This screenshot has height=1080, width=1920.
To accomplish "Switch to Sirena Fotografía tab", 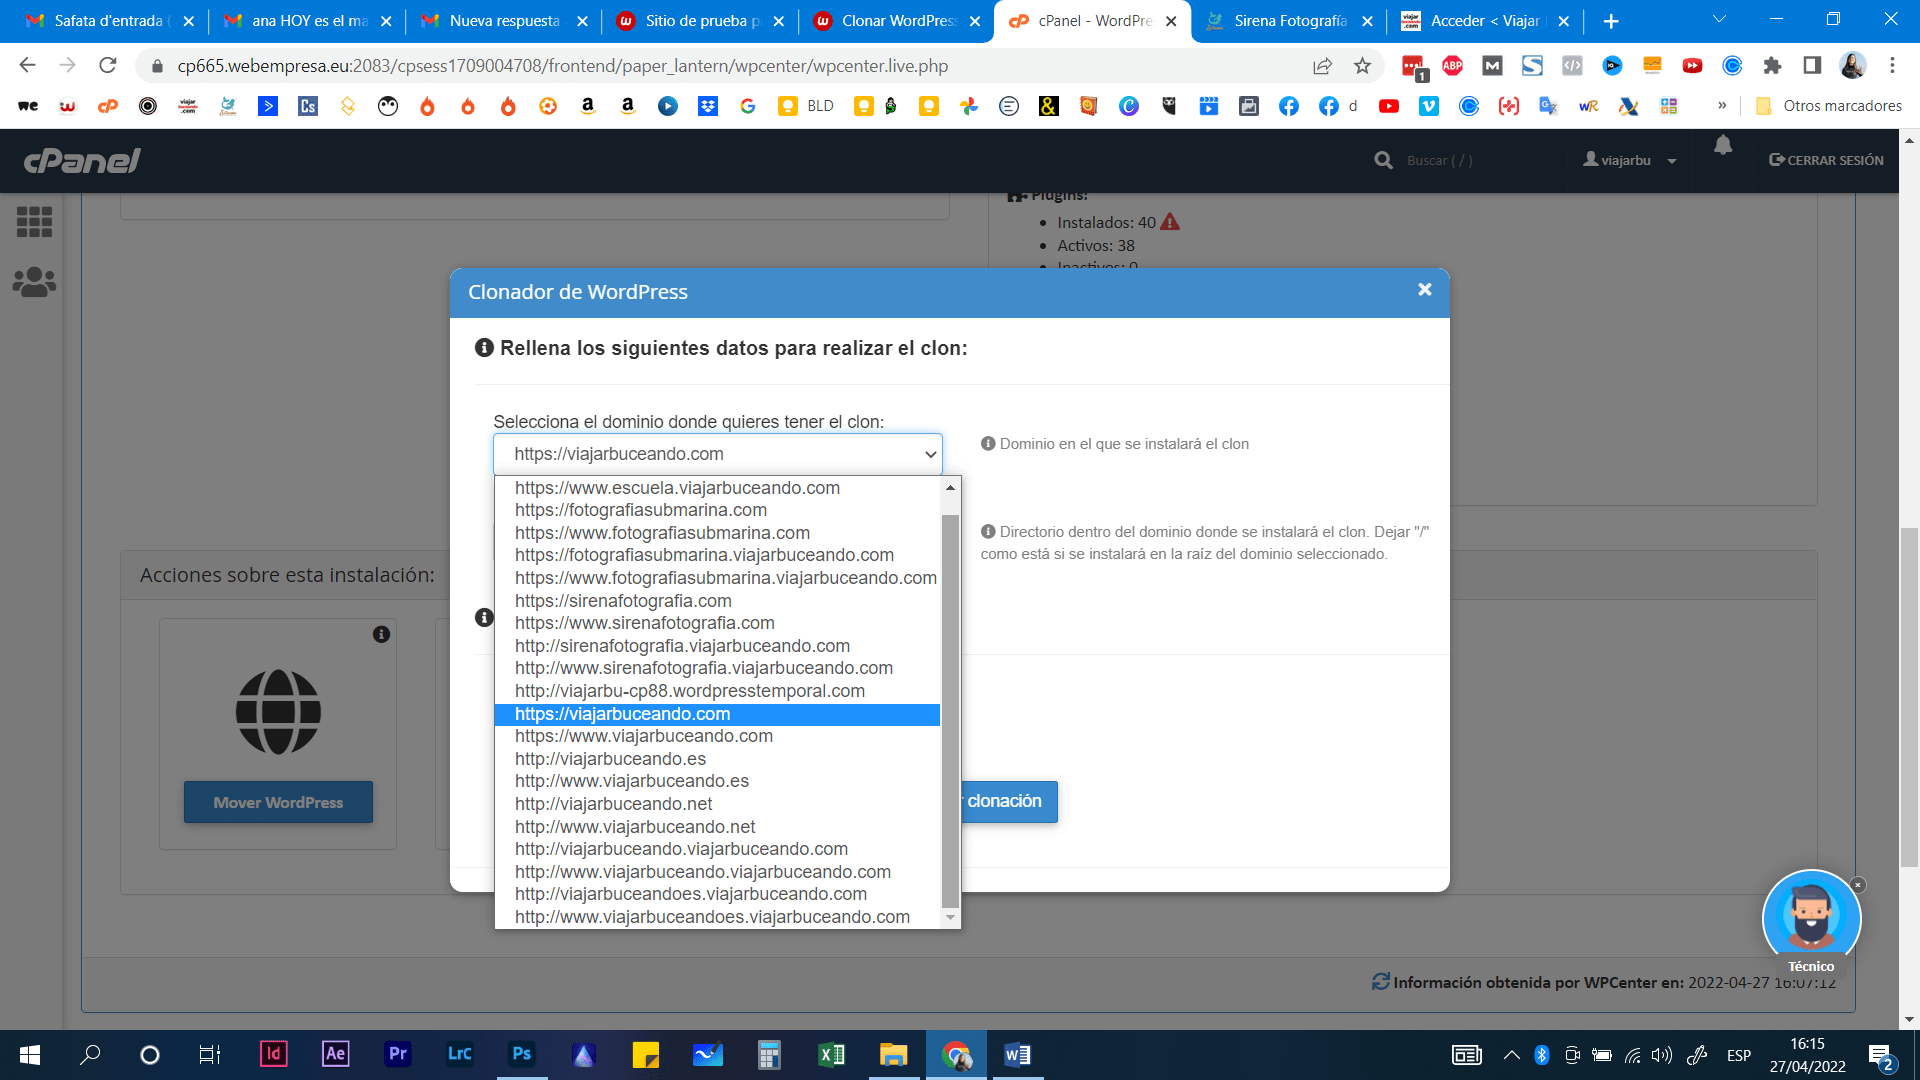I will point(1290,21).
